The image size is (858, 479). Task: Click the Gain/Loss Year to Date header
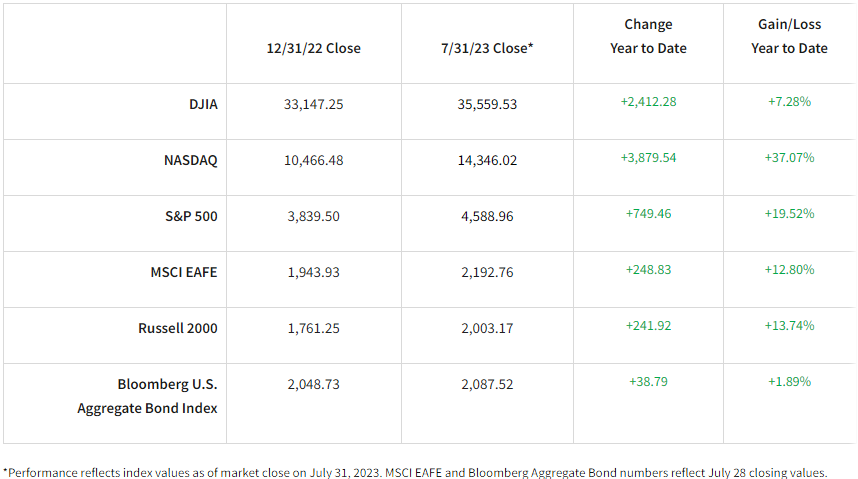pos(789,36)
